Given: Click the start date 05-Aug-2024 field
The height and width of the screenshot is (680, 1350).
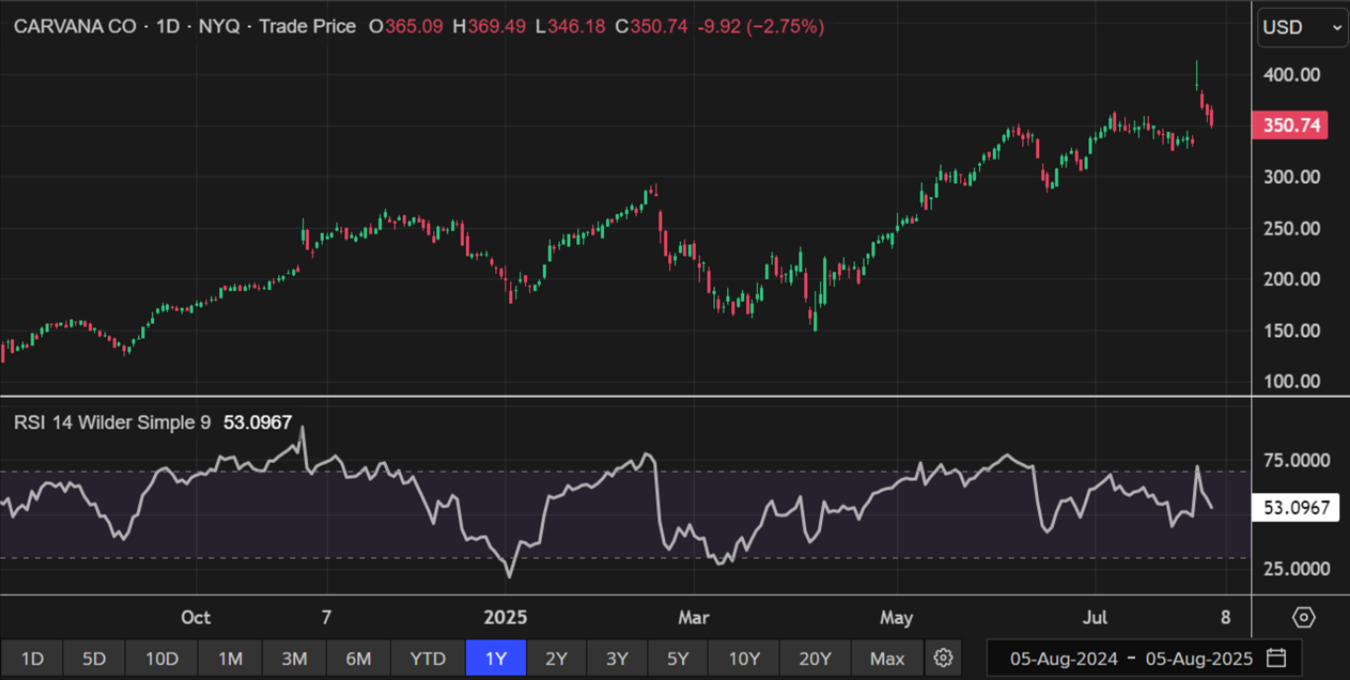Looking at the screenshot, I should [x=1062, y=658].
